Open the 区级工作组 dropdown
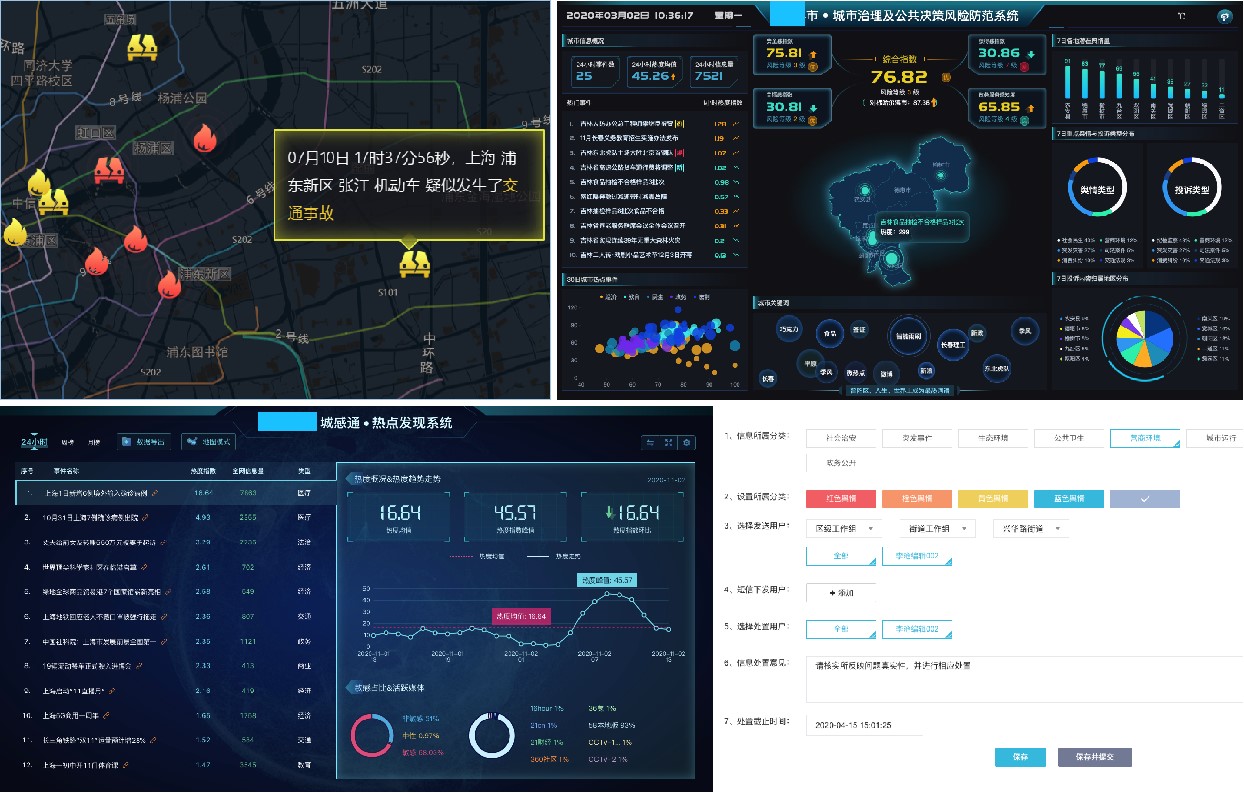 tap(845, 528)
